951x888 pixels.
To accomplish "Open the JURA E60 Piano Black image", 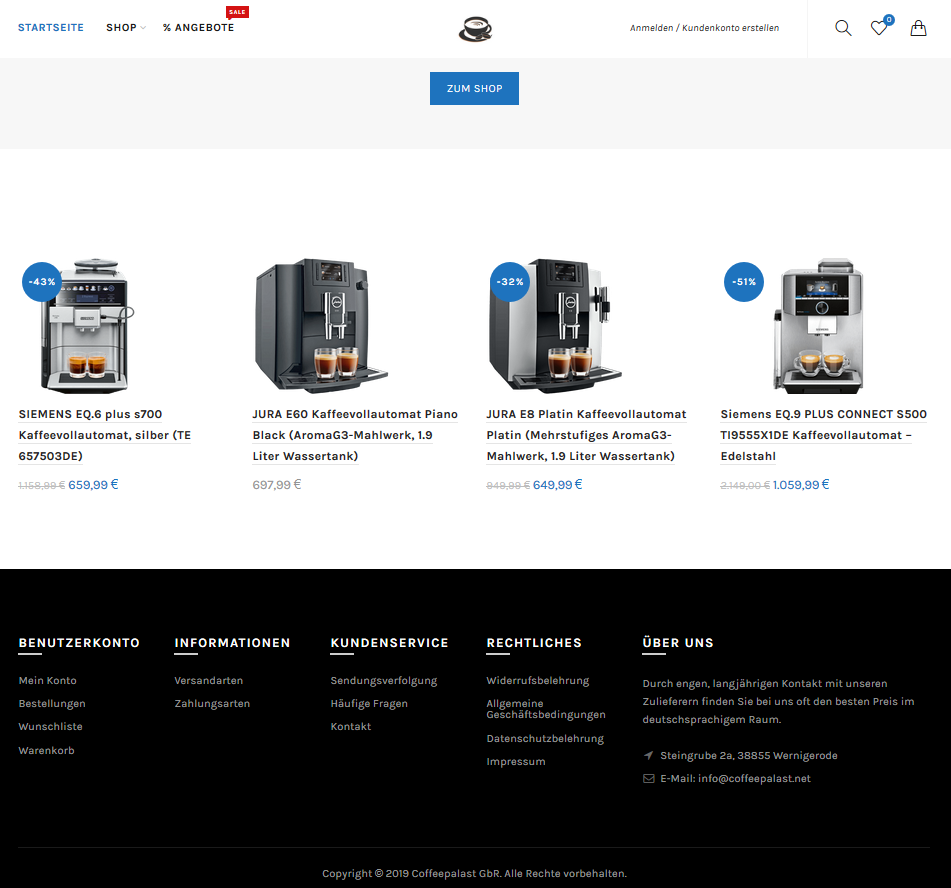I will click(x=319, y=326).
